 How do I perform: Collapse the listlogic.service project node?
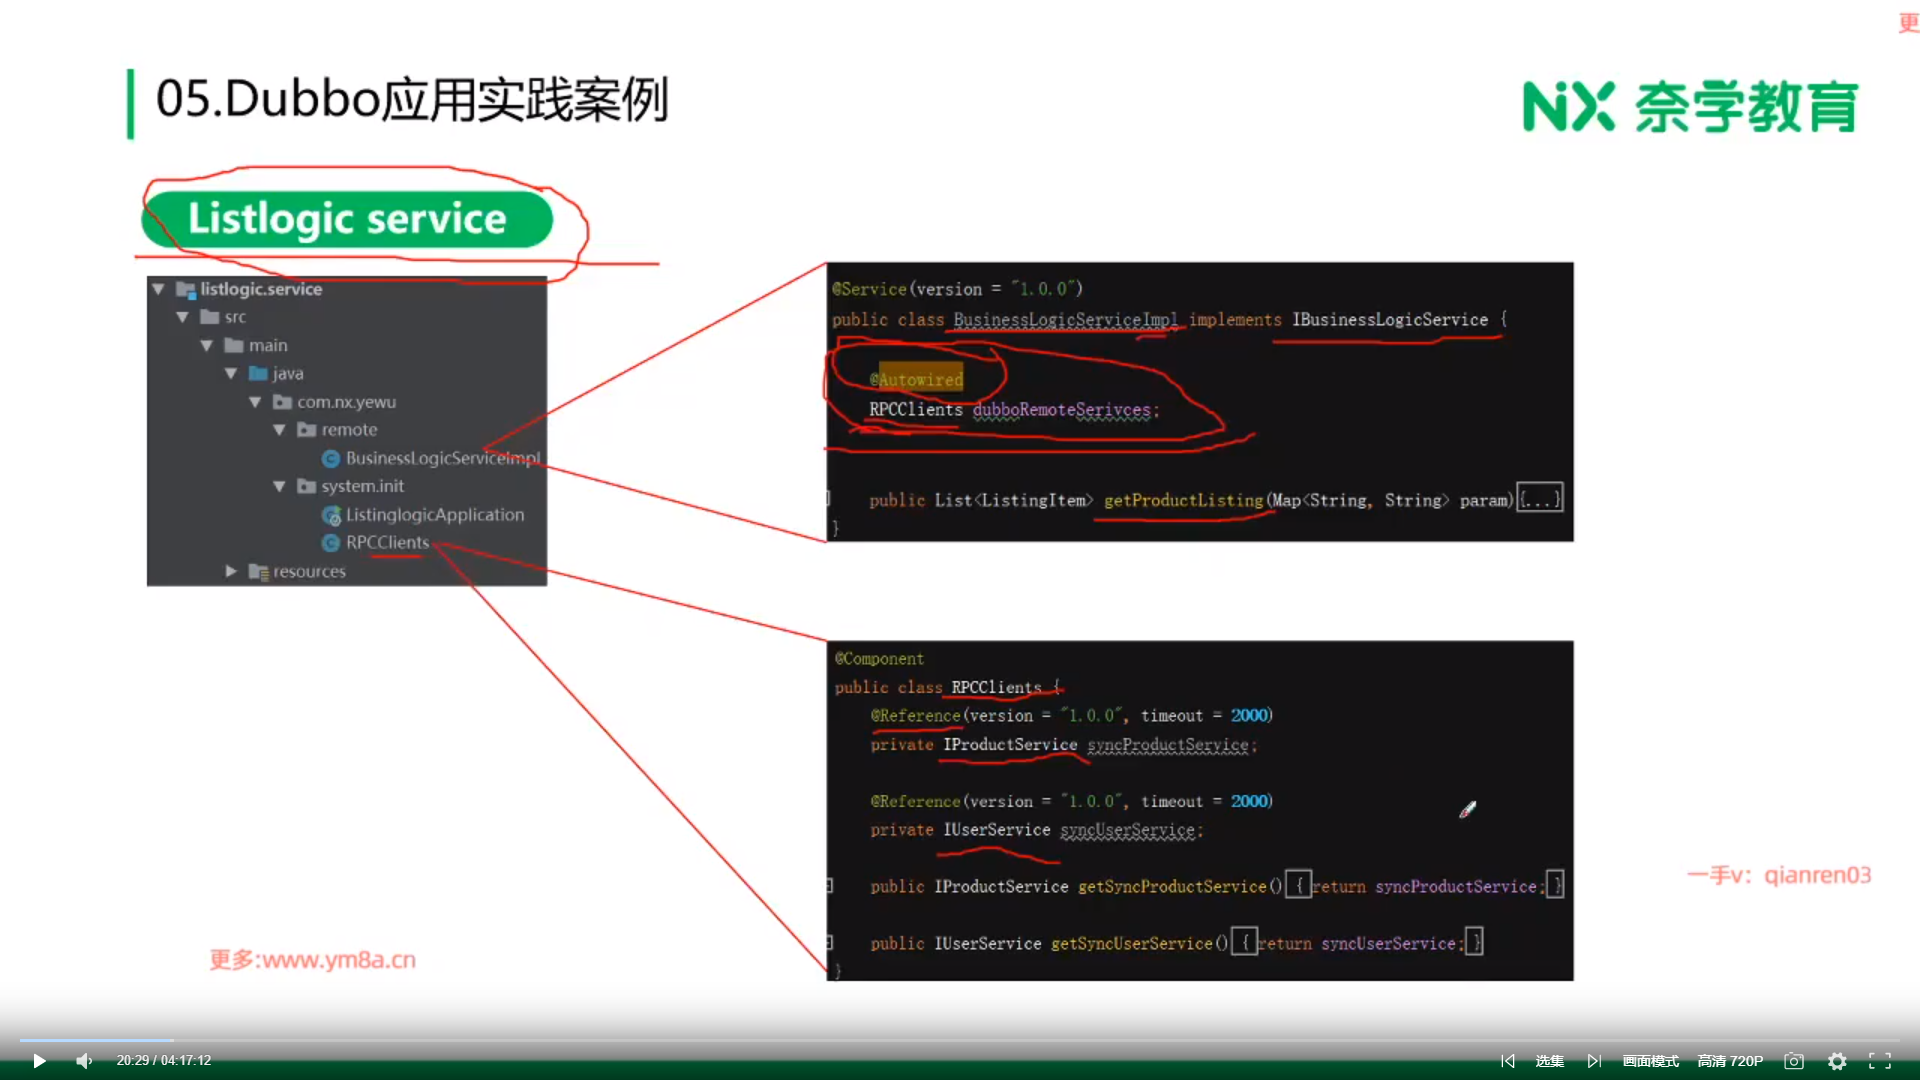[x=158, y=289]
